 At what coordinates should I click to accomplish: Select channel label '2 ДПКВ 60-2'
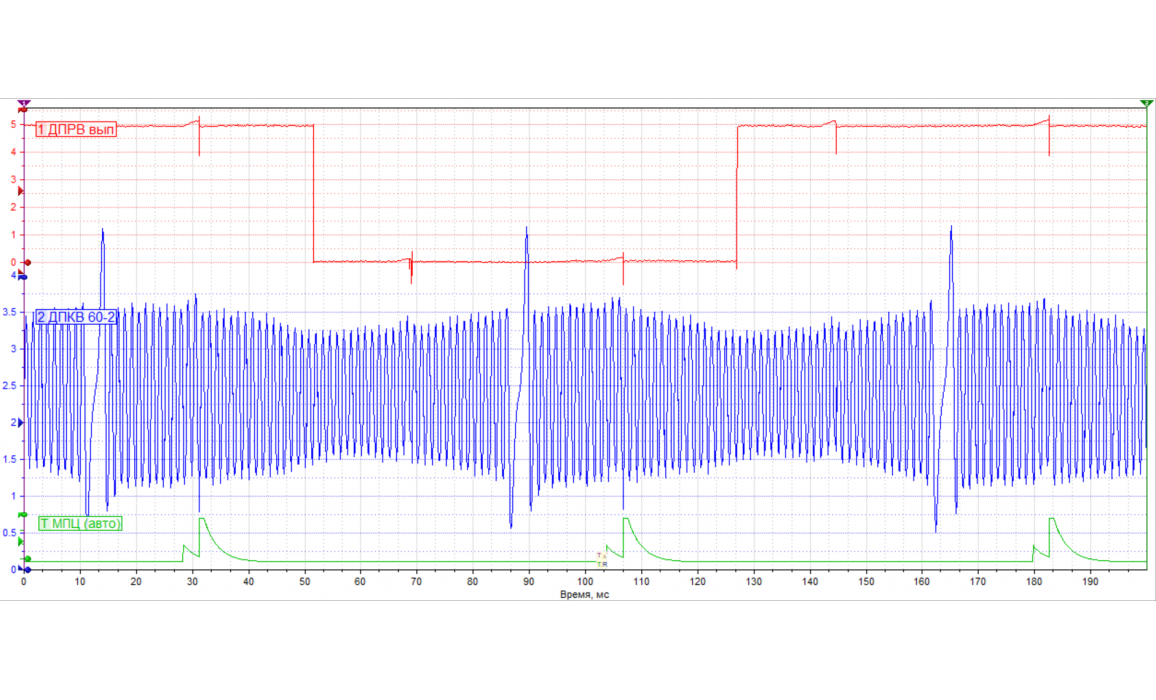[x=78, y=317]
